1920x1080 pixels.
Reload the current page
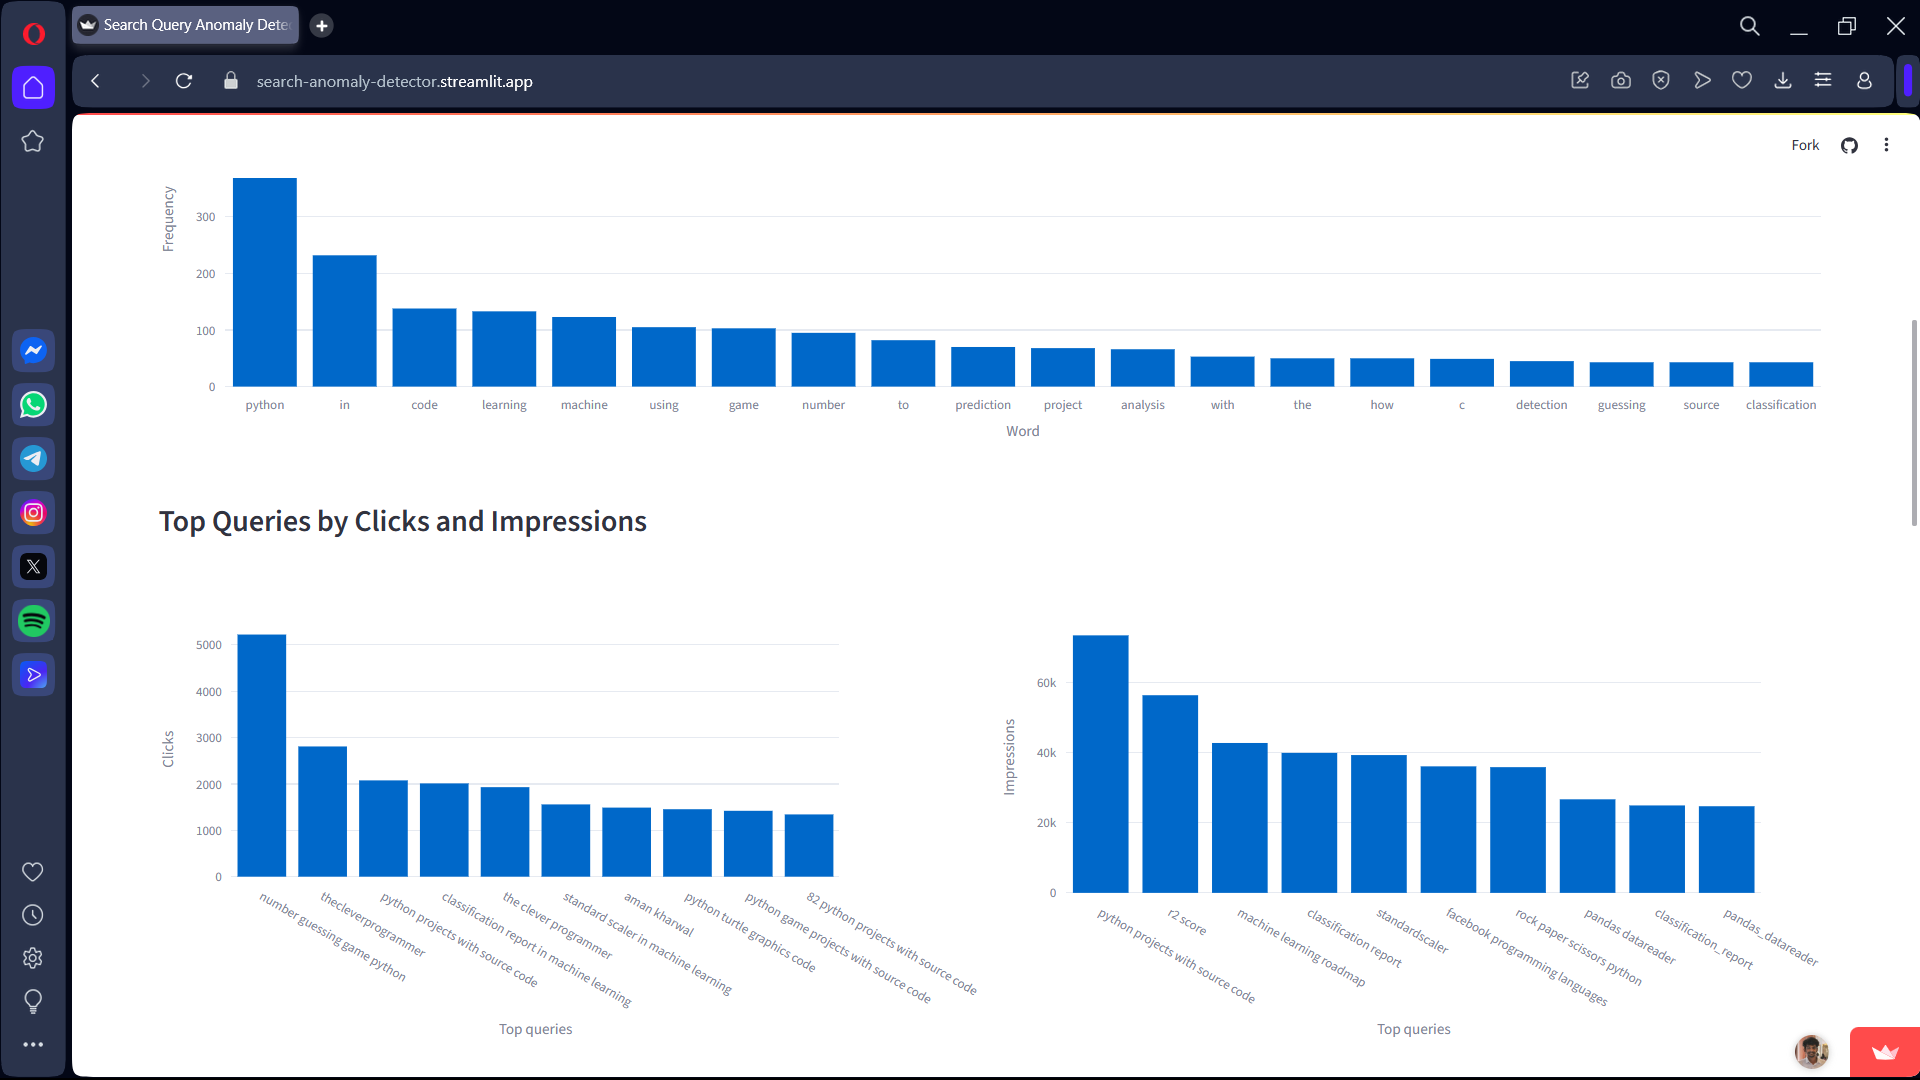point(184,81)
